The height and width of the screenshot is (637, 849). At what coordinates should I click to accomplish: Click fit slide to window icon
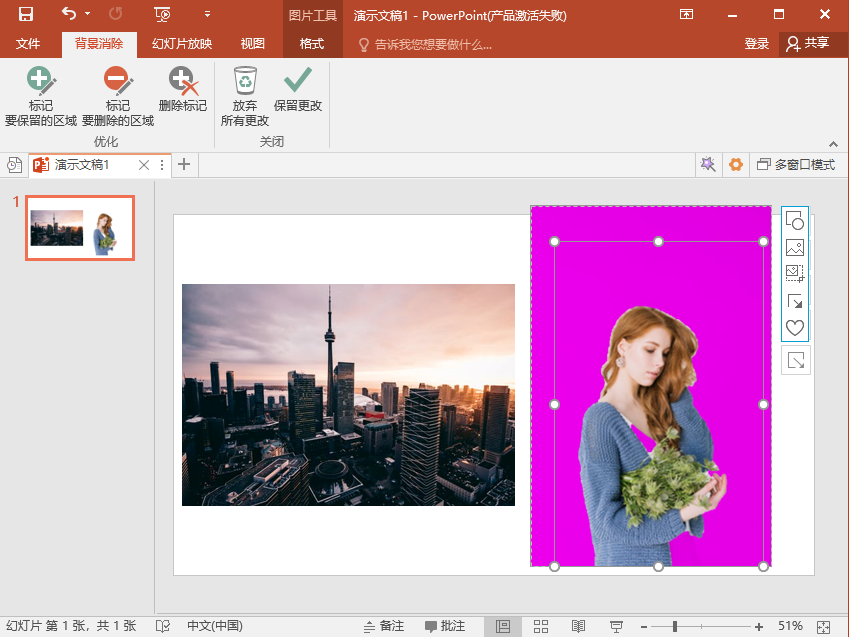click(x=824, y=627)
